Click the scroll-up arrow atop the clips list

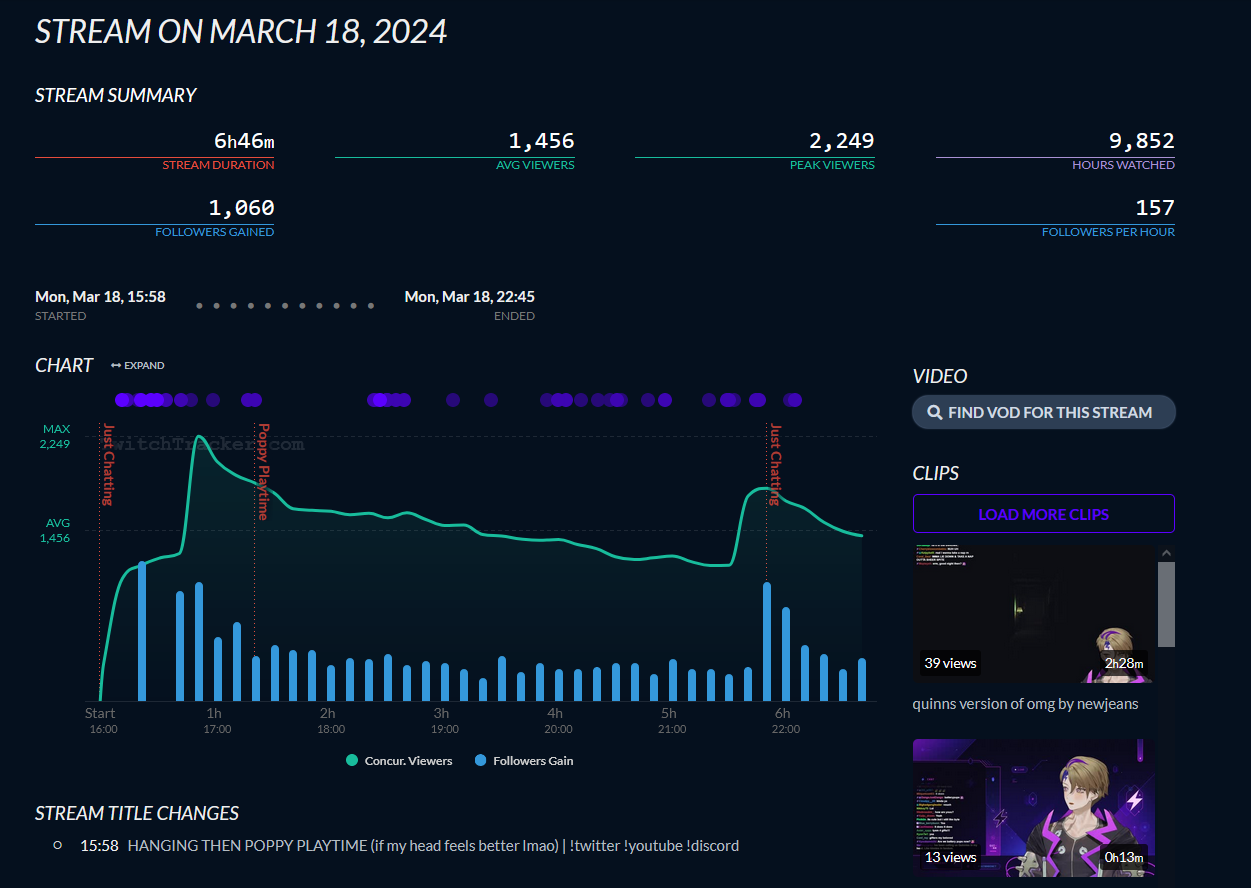pos(1165,552)
